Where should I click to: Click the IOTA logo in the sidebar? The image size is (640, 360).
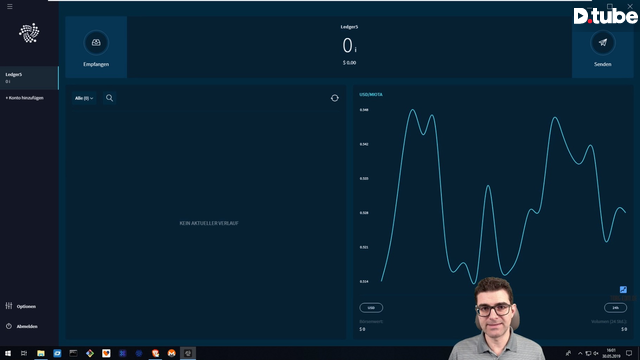tap(29, 33)
